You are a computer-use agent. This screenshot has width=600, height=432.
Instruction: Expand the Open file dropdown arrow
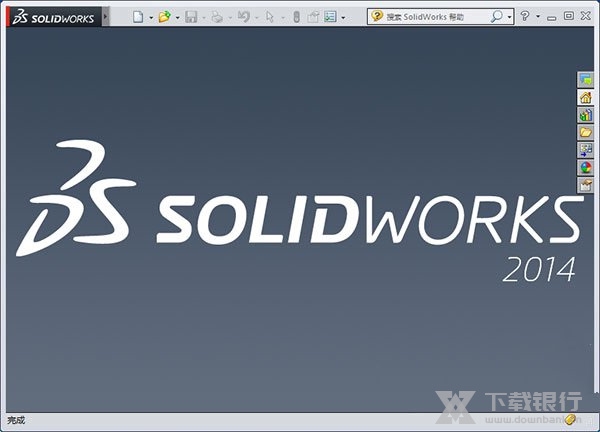point(177,18)
